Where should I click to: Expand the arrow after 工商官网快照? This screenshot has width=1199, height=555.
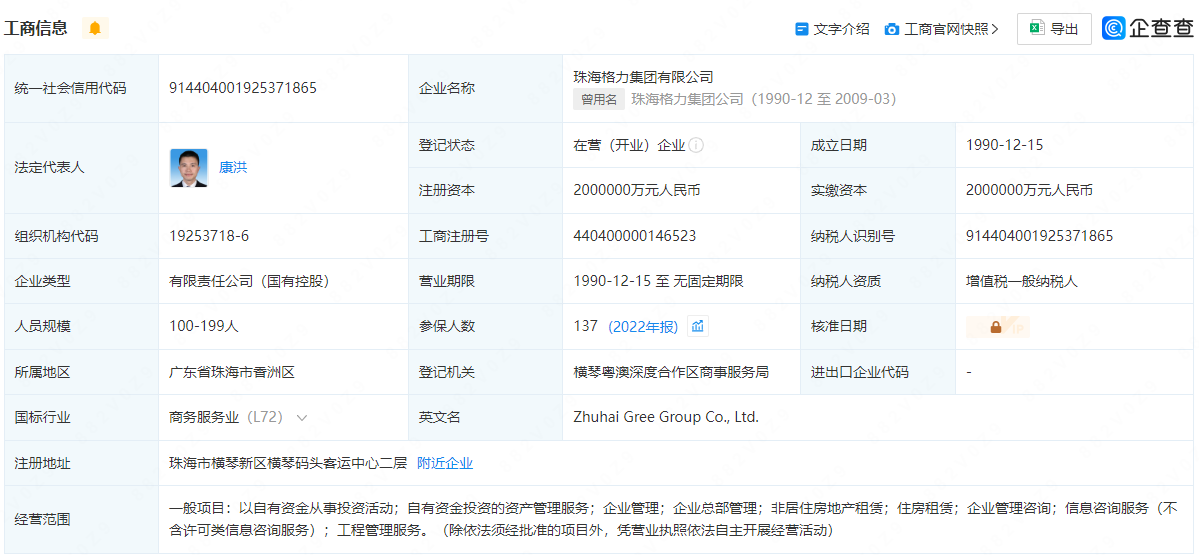click(995, 29)
